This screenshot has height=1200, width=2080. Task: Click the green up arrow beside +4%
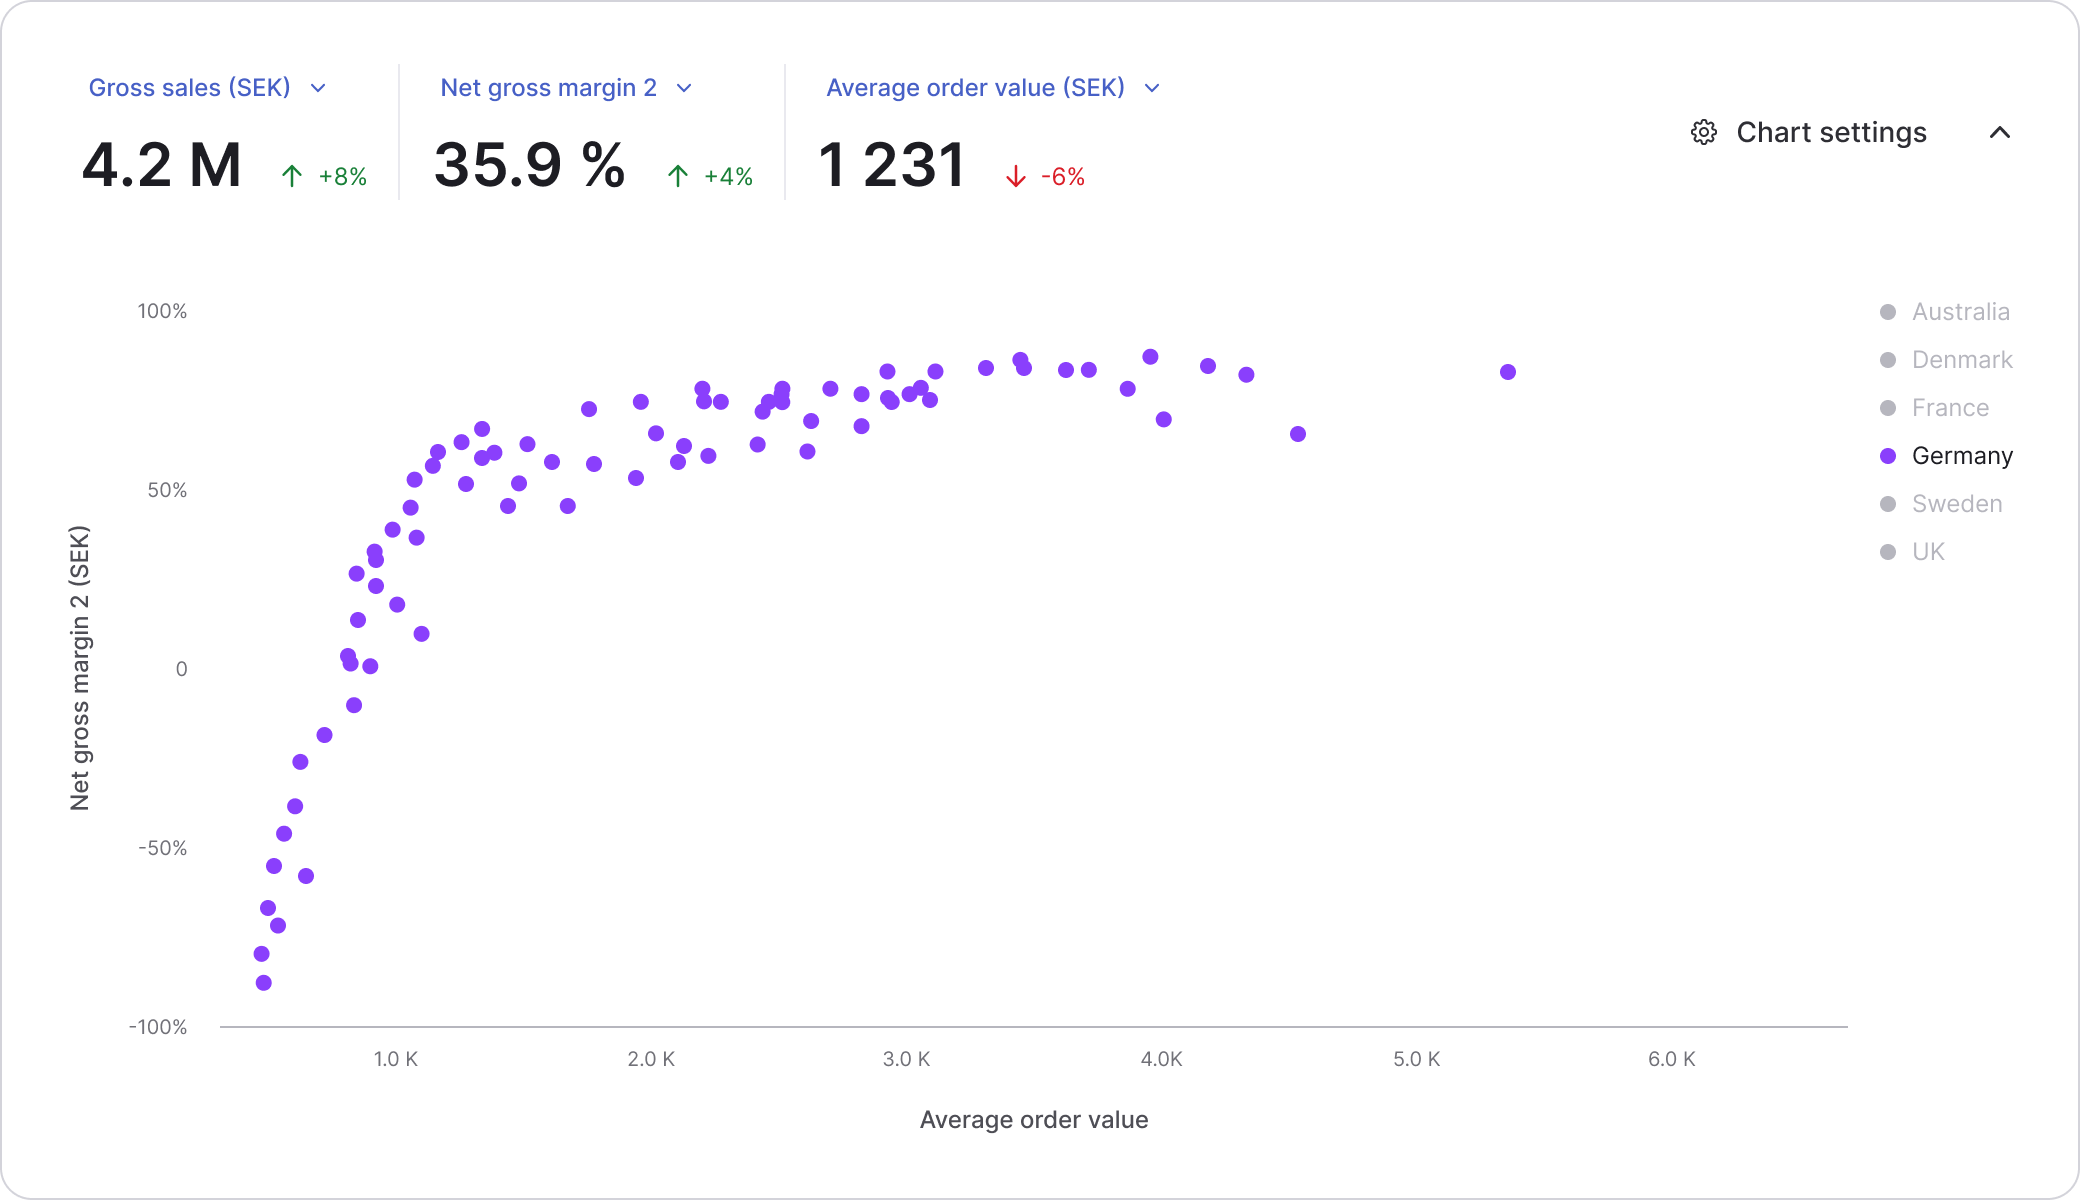(678, 176)
